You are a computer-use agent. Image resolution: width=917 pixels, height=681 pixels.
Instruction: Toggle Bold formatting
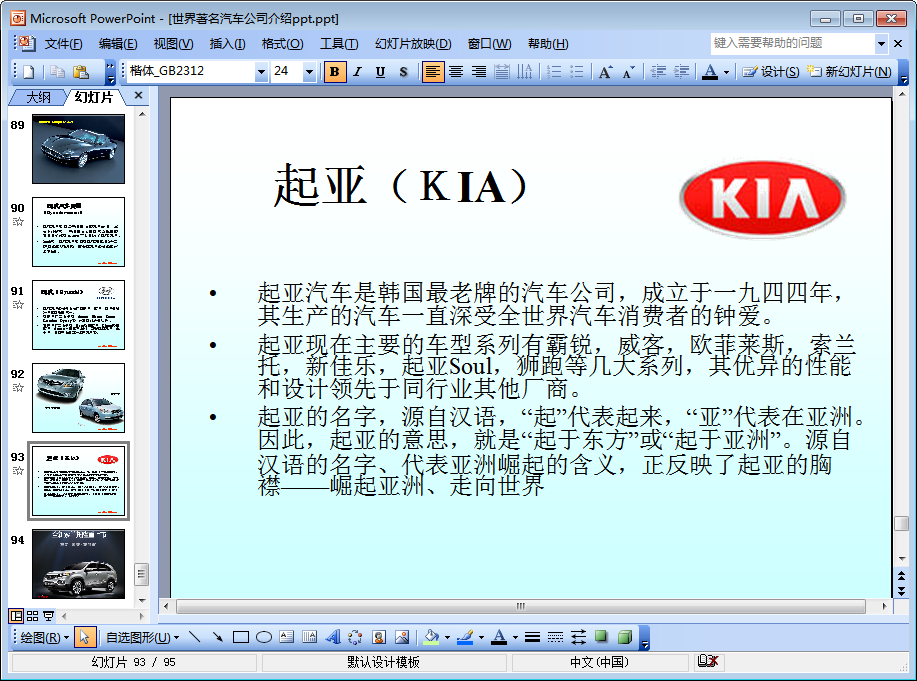point(335,71)
